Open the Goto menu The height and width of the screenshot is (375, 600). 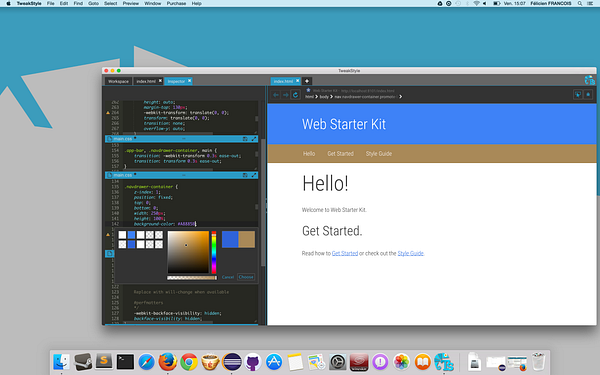(x=93, y=3)
